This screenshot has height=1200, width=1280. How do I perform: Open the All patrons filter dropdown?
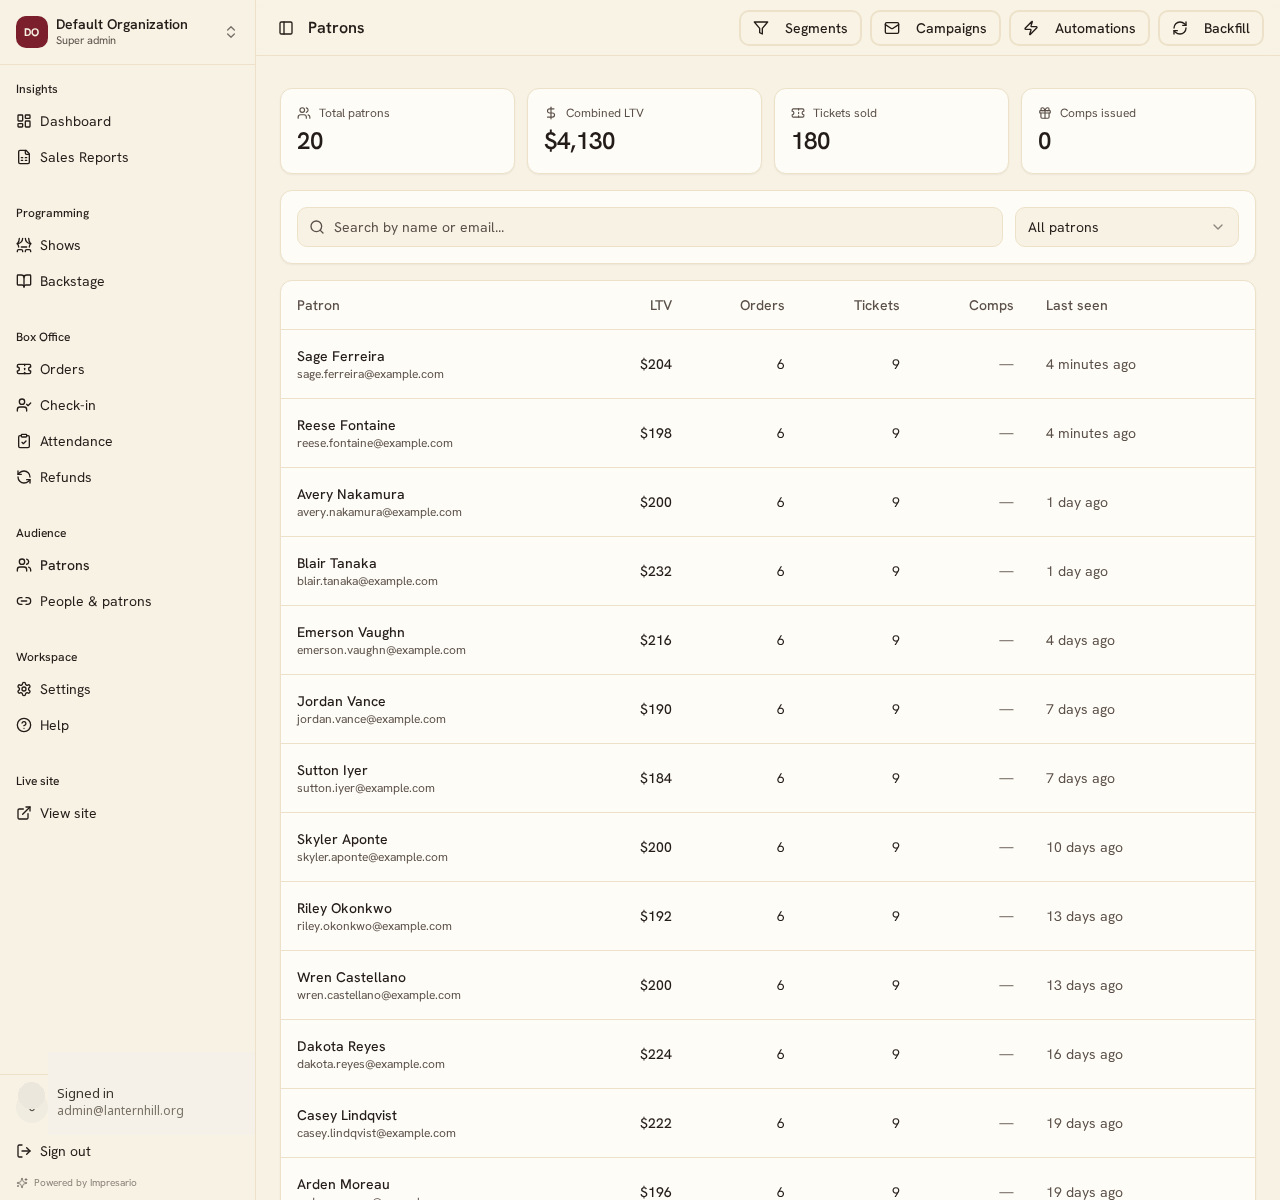pos(1127,227)
